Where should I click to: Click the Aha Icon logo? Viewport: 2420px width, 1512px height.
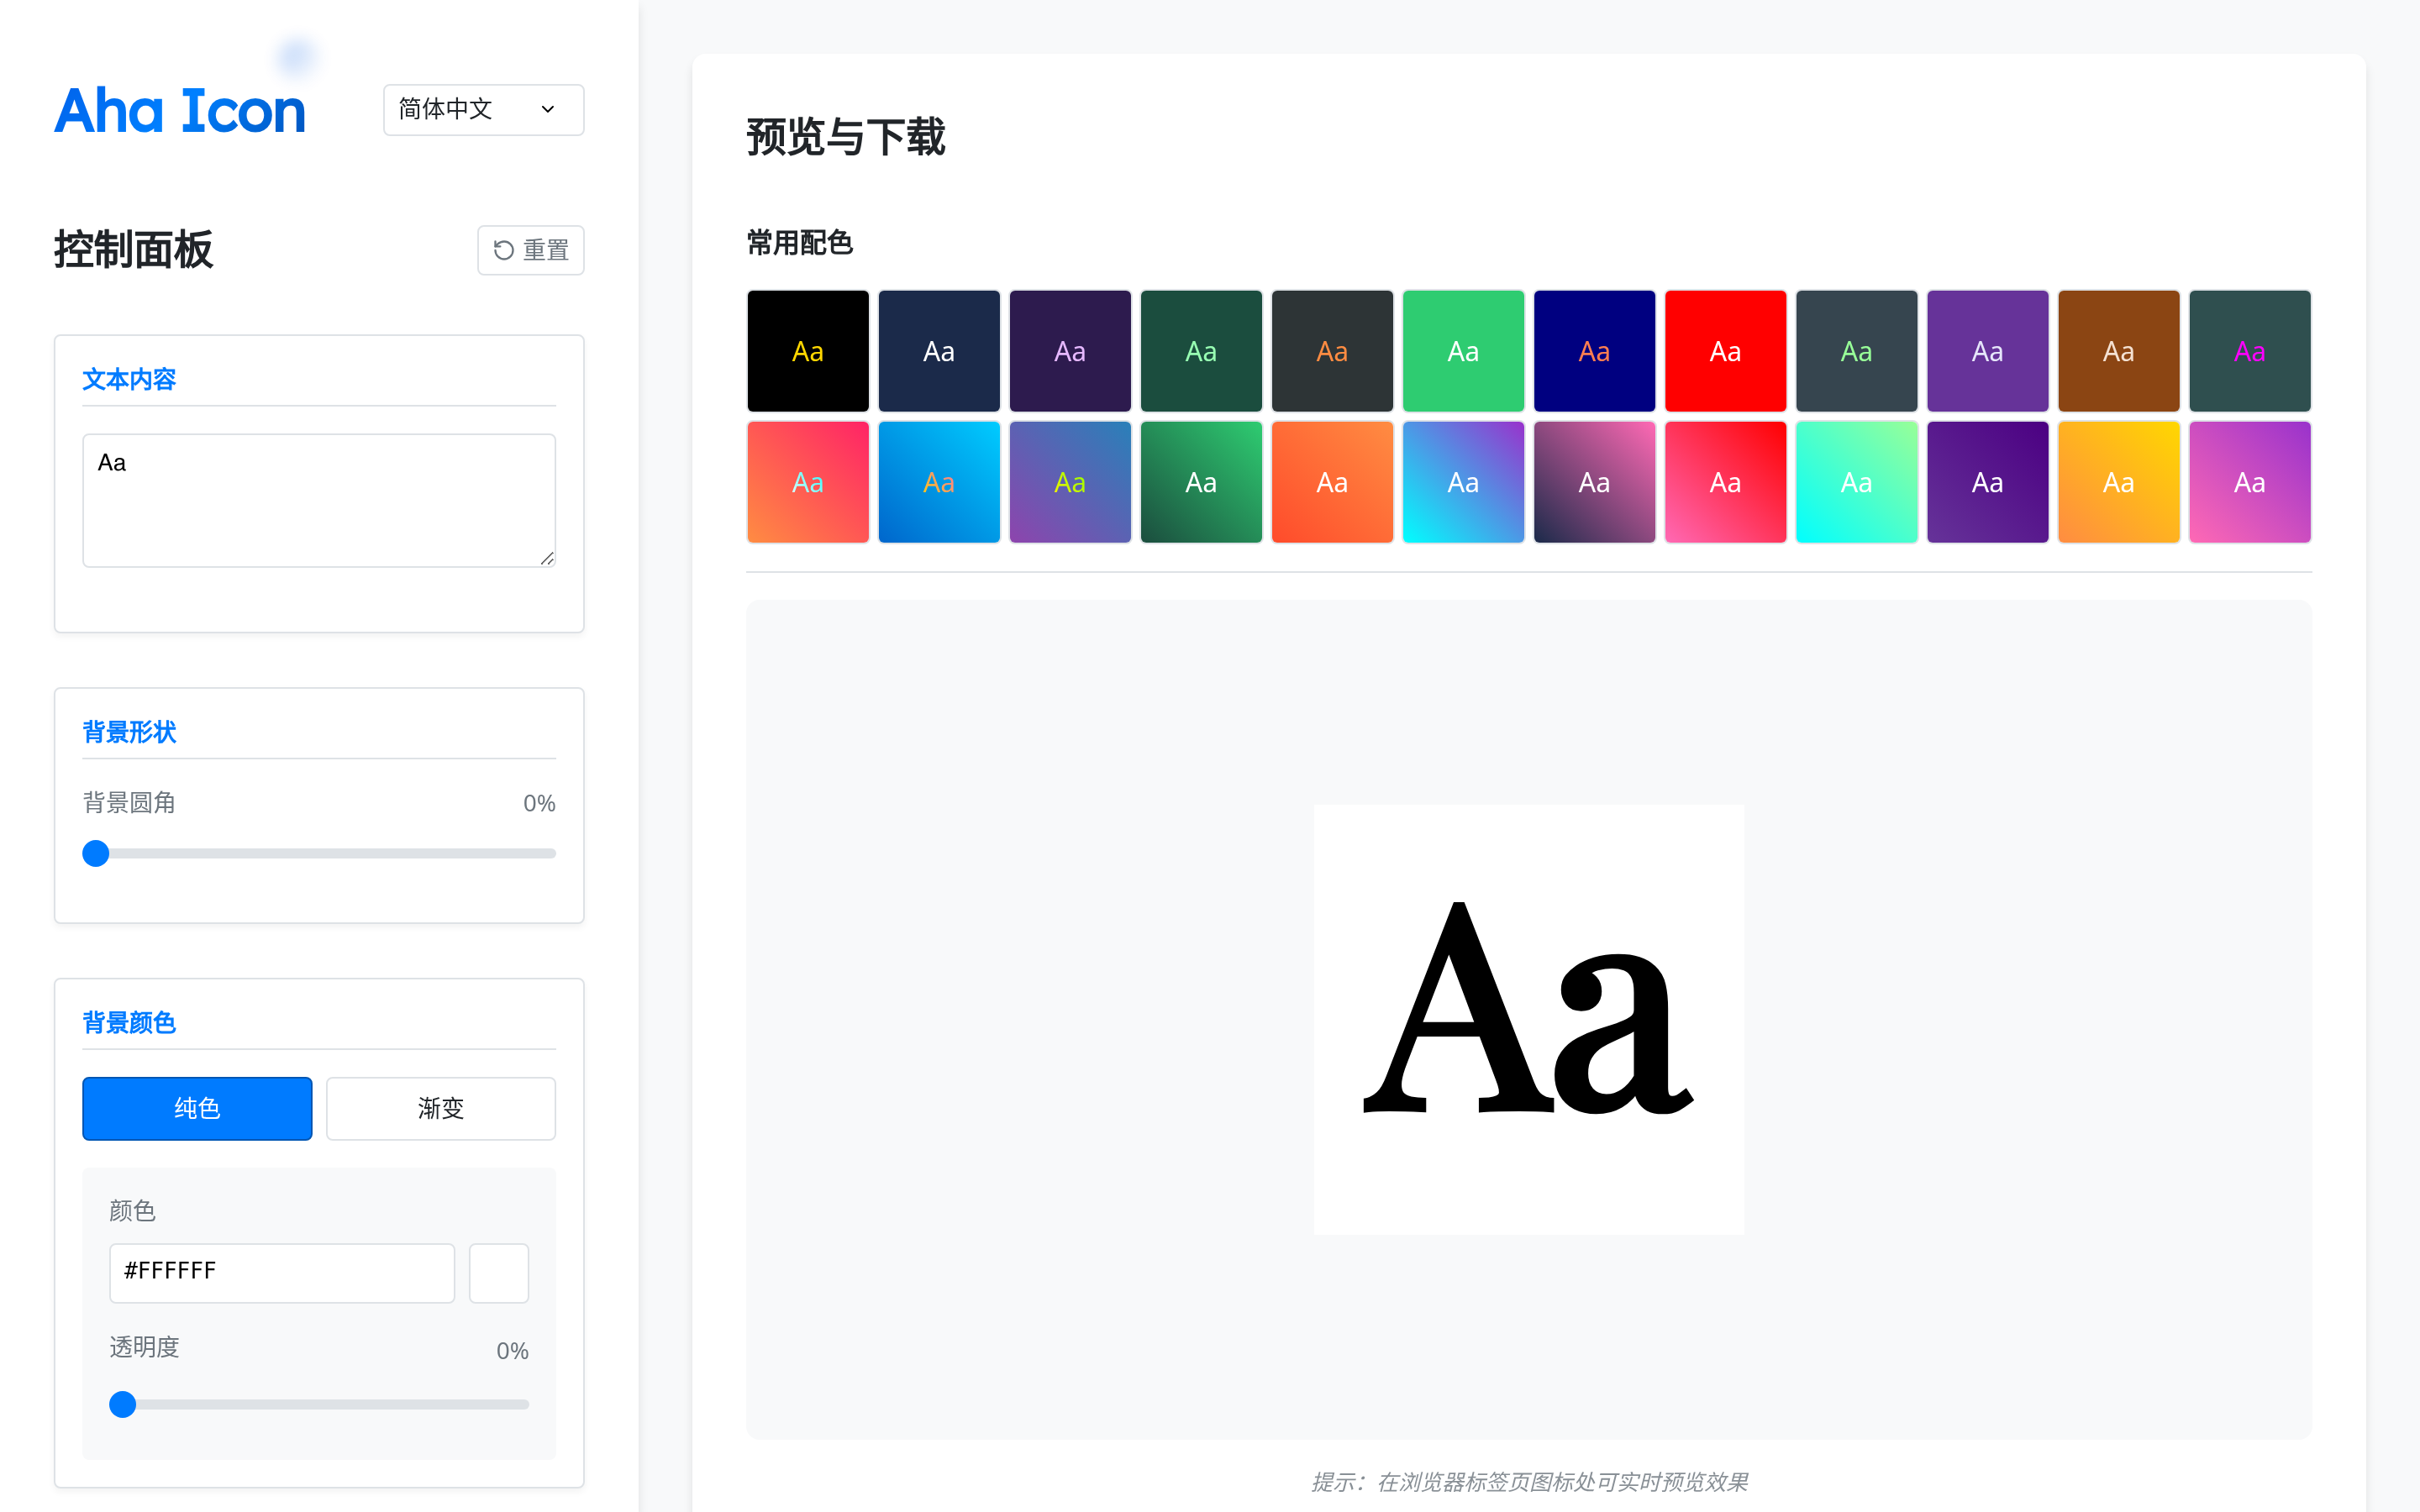180,110
